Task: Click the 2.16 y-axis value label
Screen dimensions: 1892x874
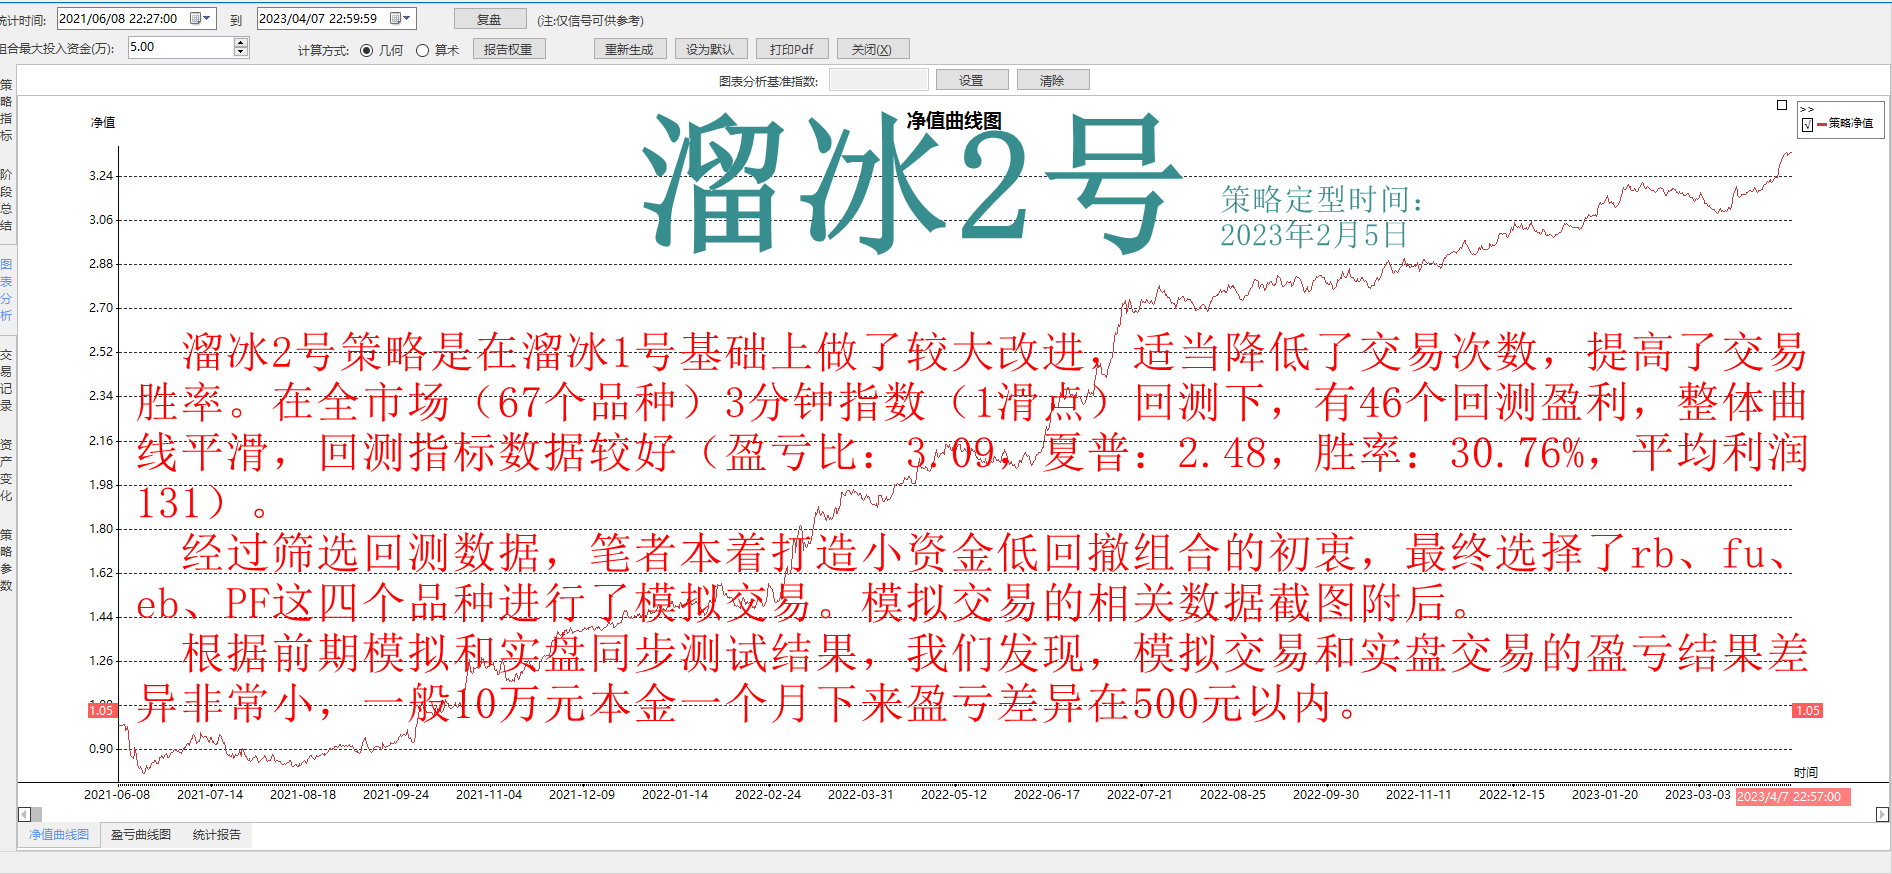Action: pos(101,441)
